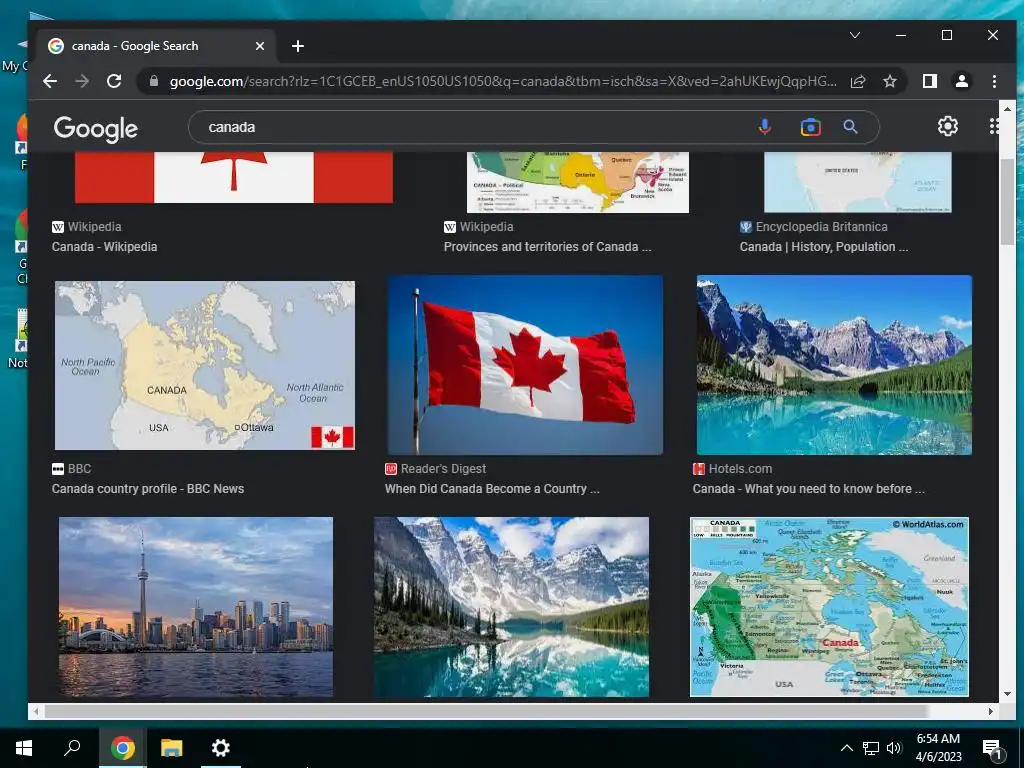Click the vertical scrollbar thumb

point(1007,201)
